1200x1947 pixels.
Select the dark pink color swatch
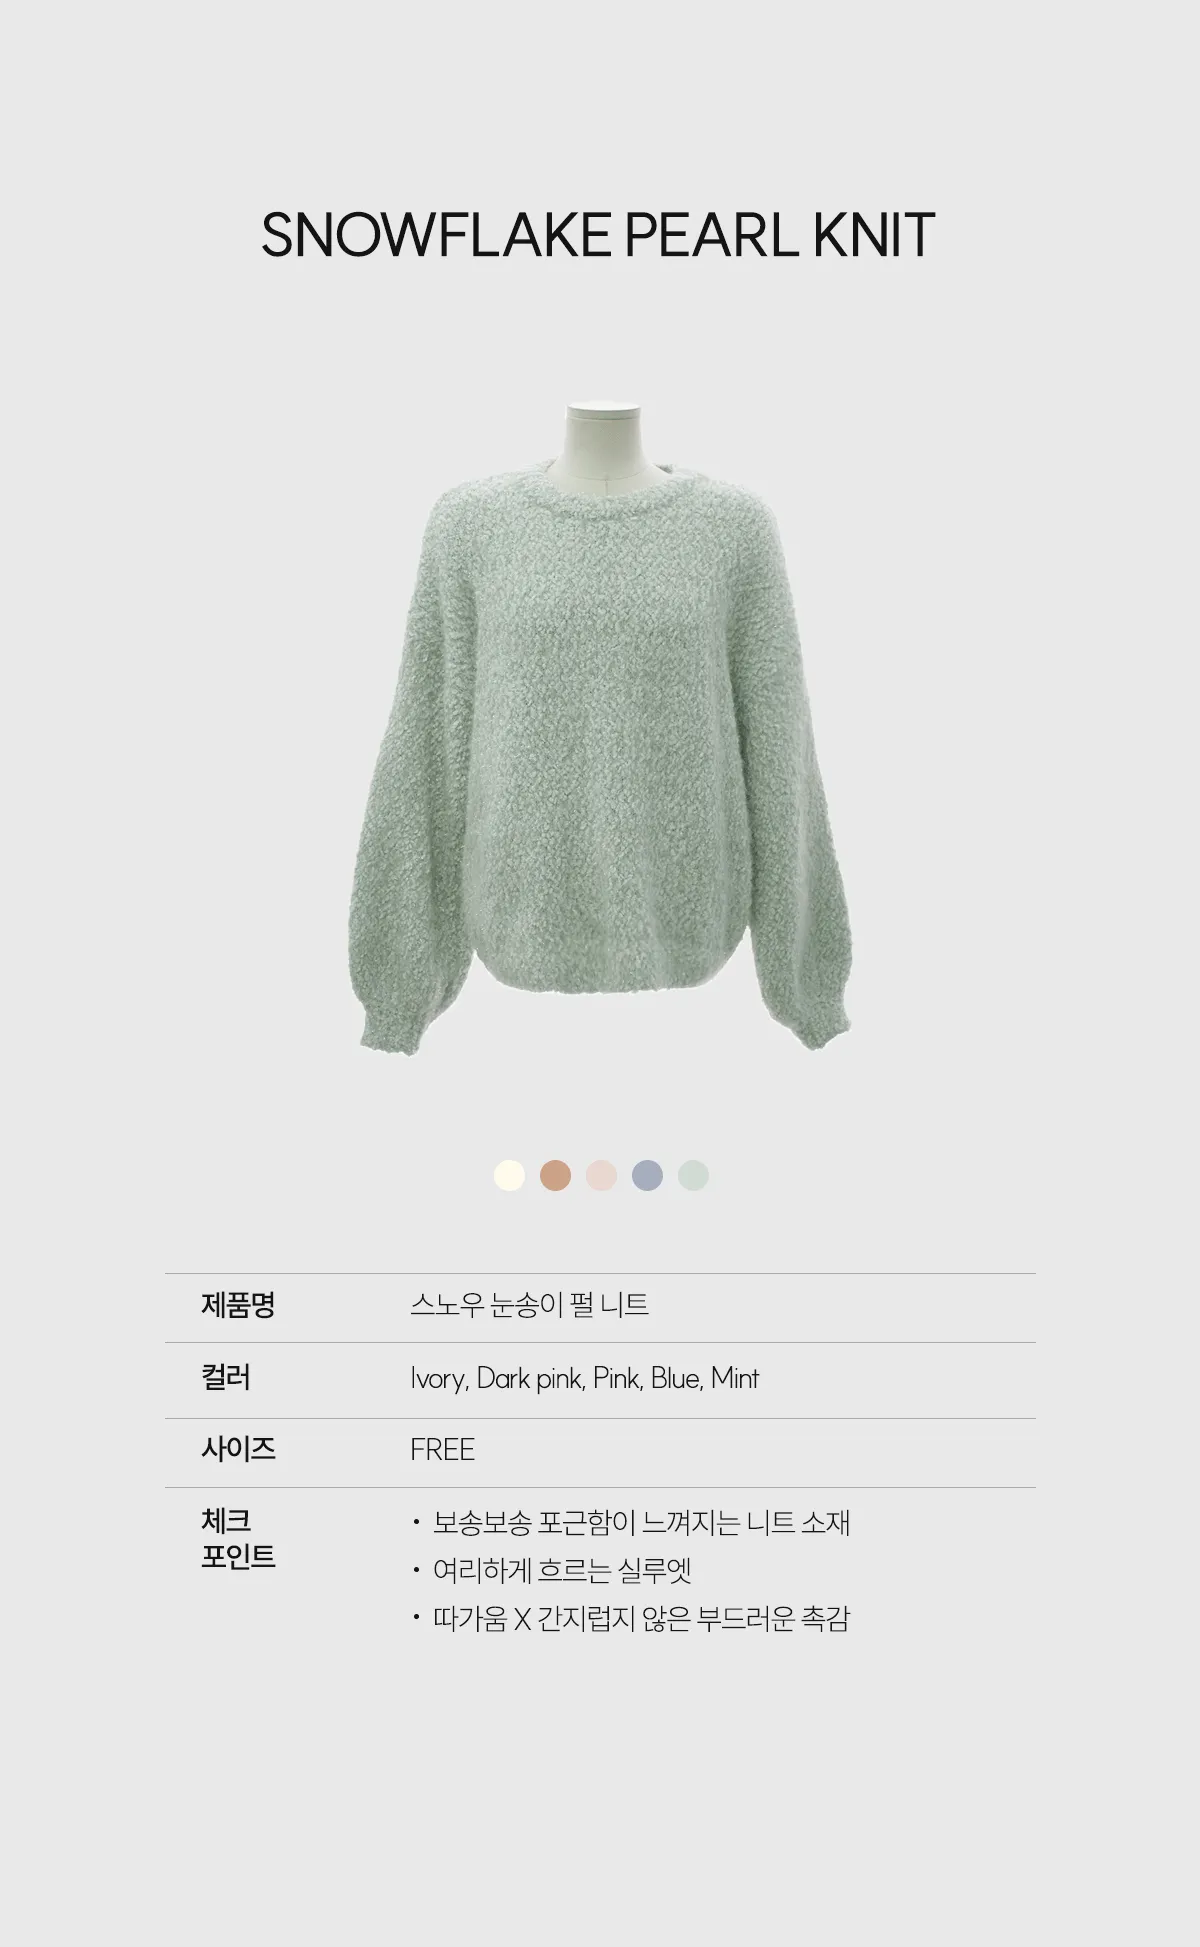pyautogui.click(x=555, y=1175)
